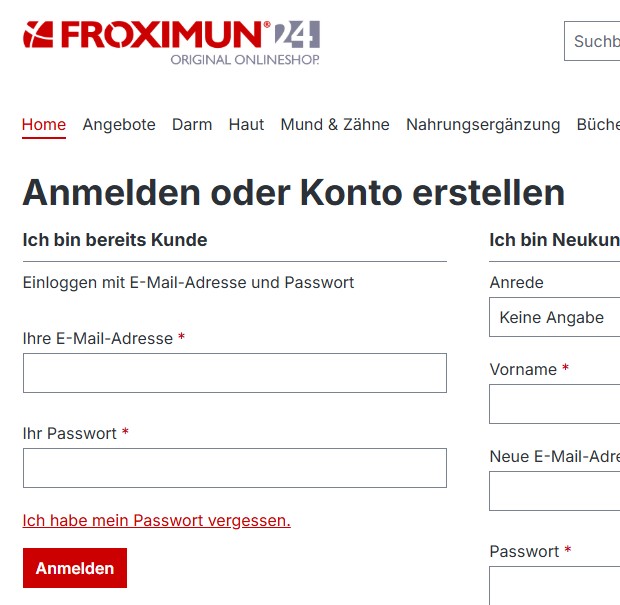Select the Haut menu item

coord(246,125)
